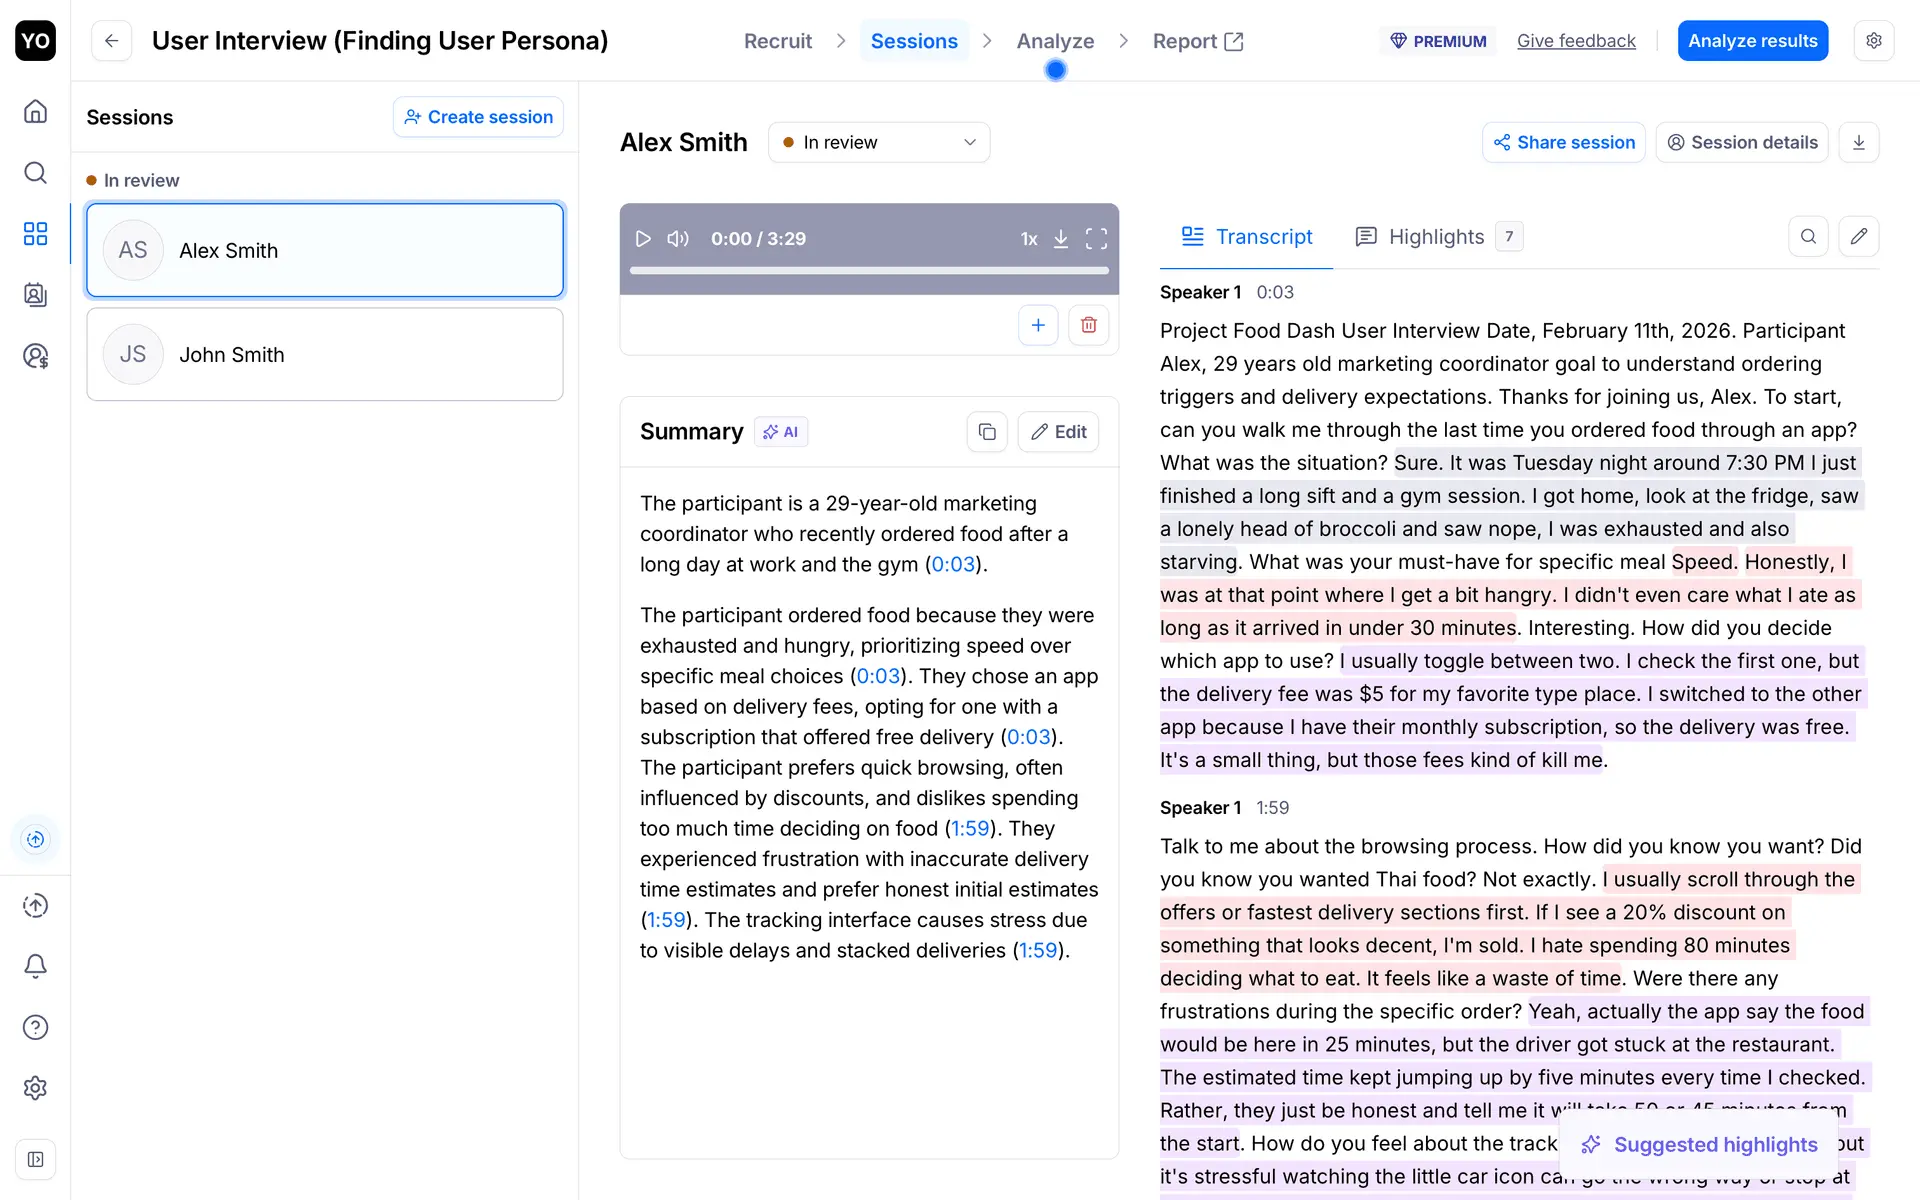Screen dimensions: 1920x1200
Task: Delete the recording with the trash icon
Action: click(x=1088, y=325)
